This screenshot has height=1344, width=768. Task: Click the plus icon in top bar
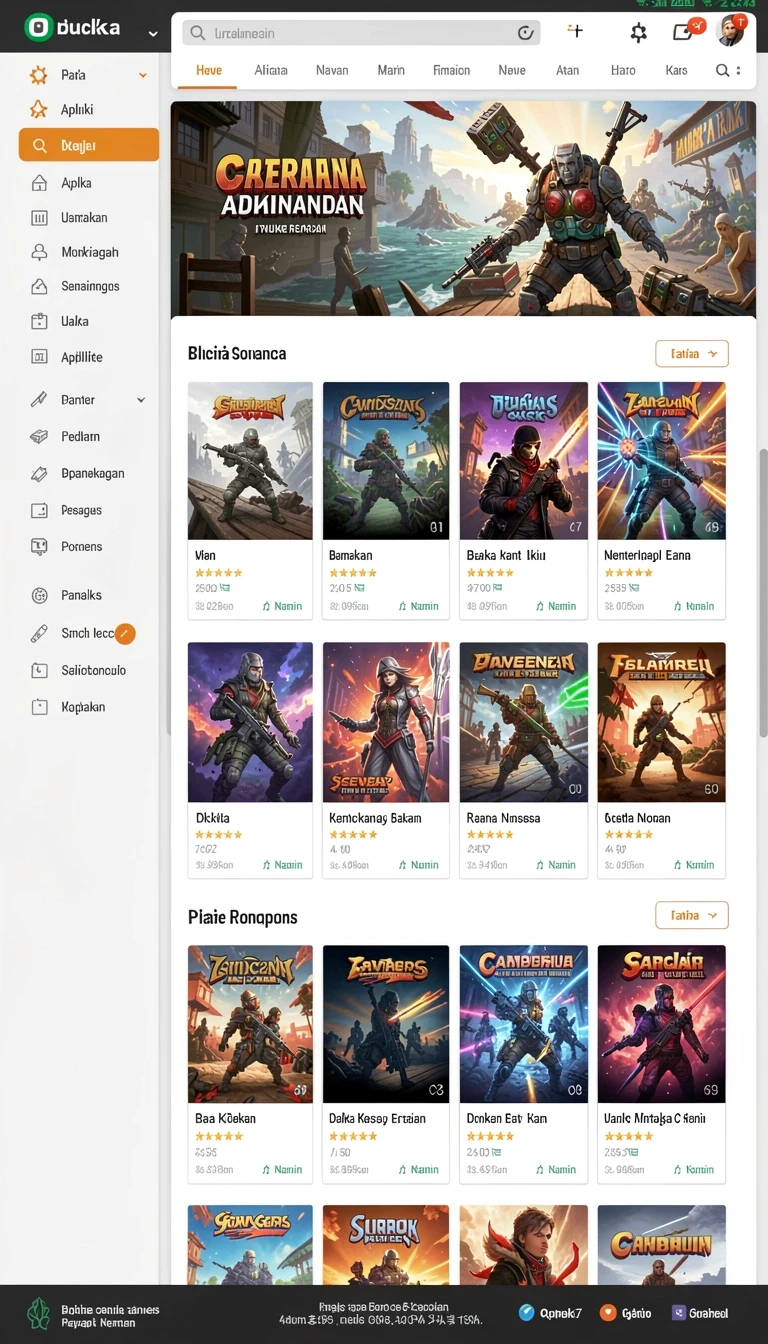(575, 31)
